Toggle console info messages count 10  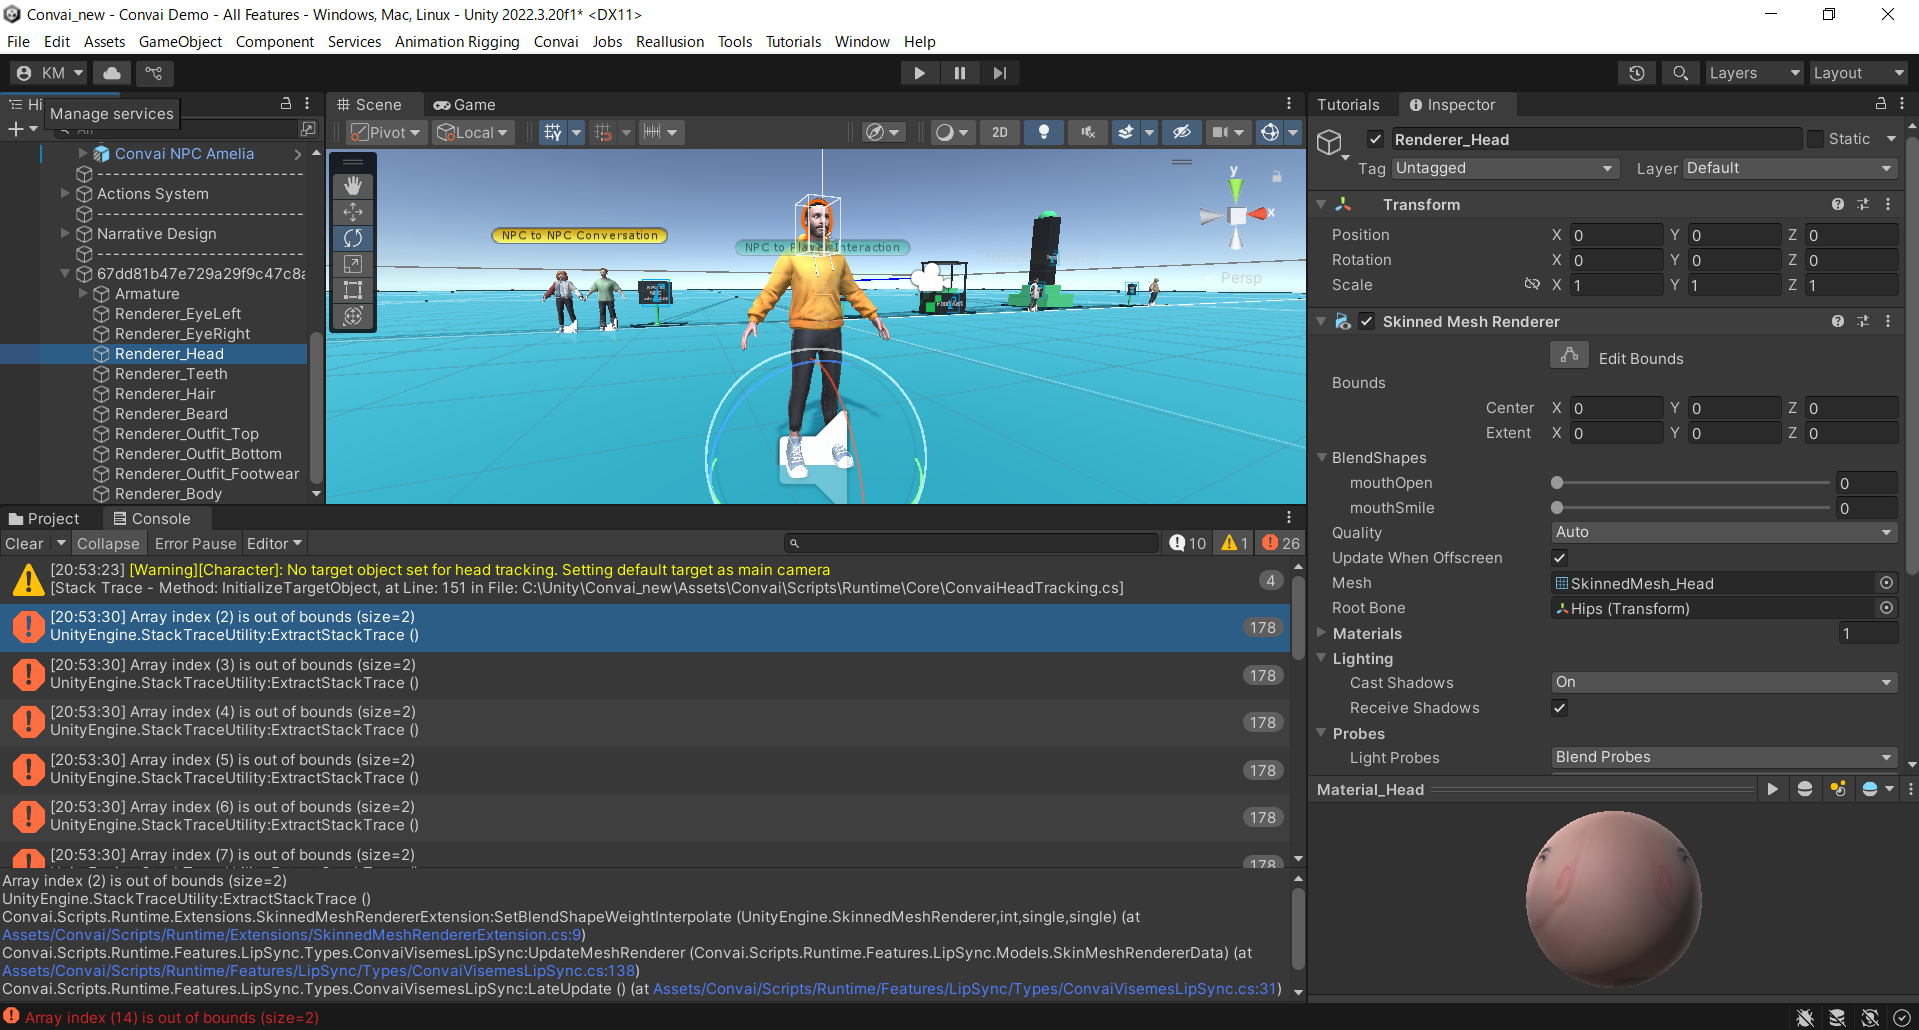(x=1188, y=543)
